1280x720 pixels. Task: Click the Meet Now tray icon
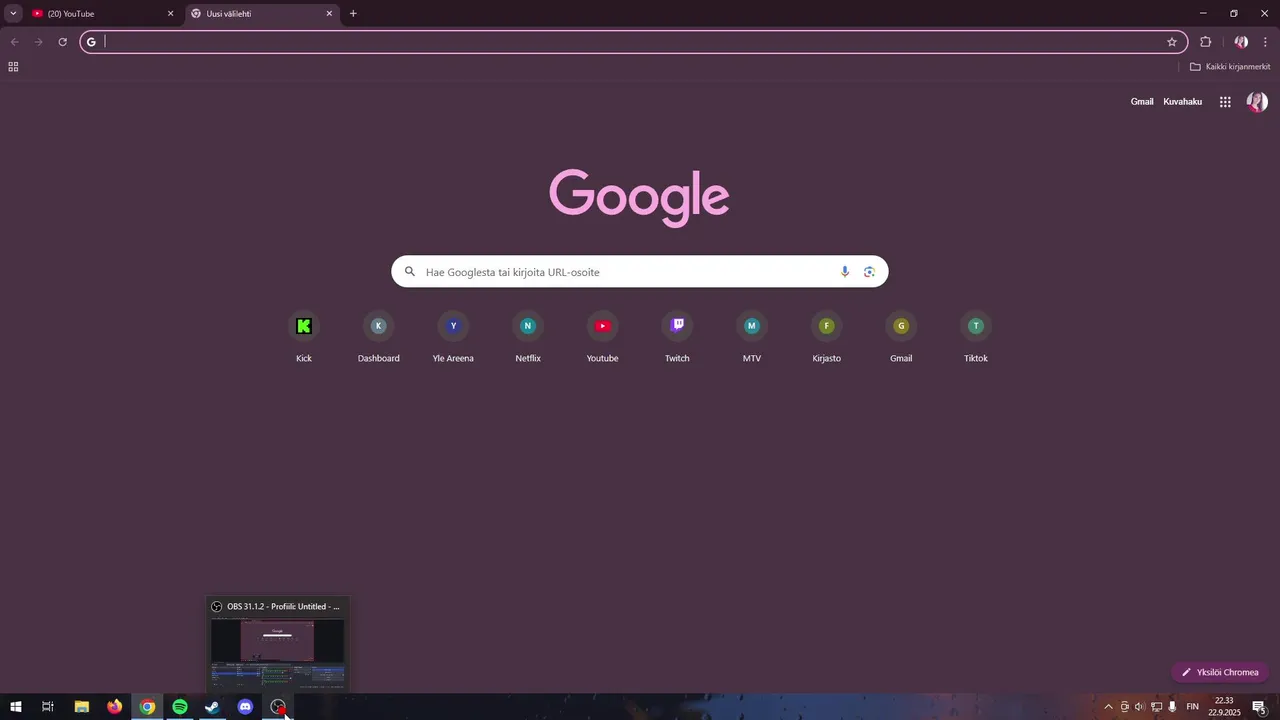coord(1124,707)
